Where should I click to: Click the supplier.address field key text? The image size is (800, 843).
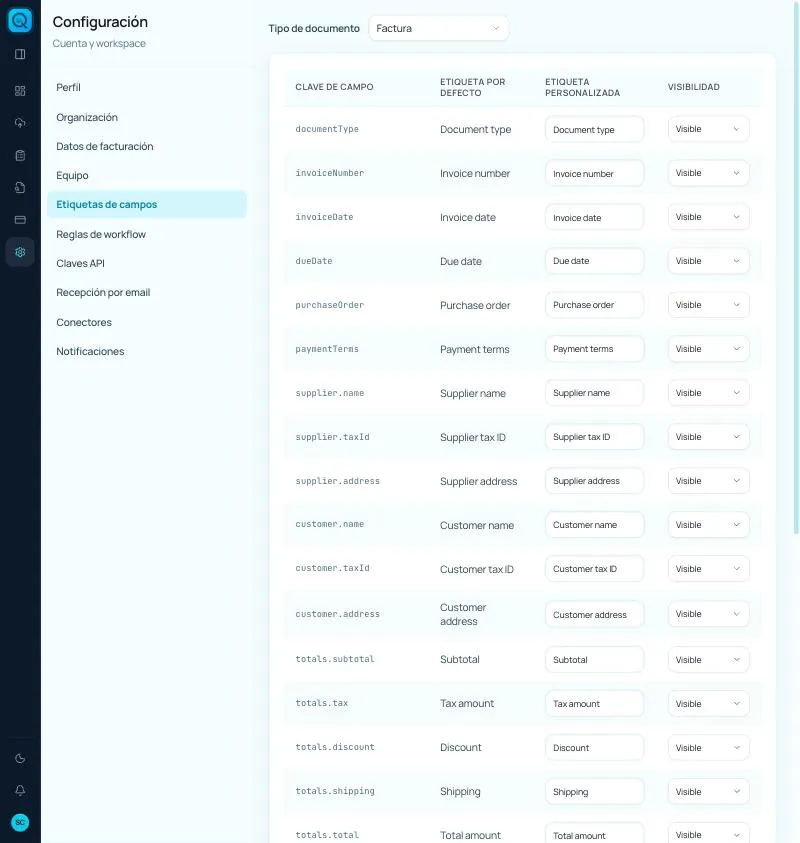pyautogui.click(x=338, y=481)
